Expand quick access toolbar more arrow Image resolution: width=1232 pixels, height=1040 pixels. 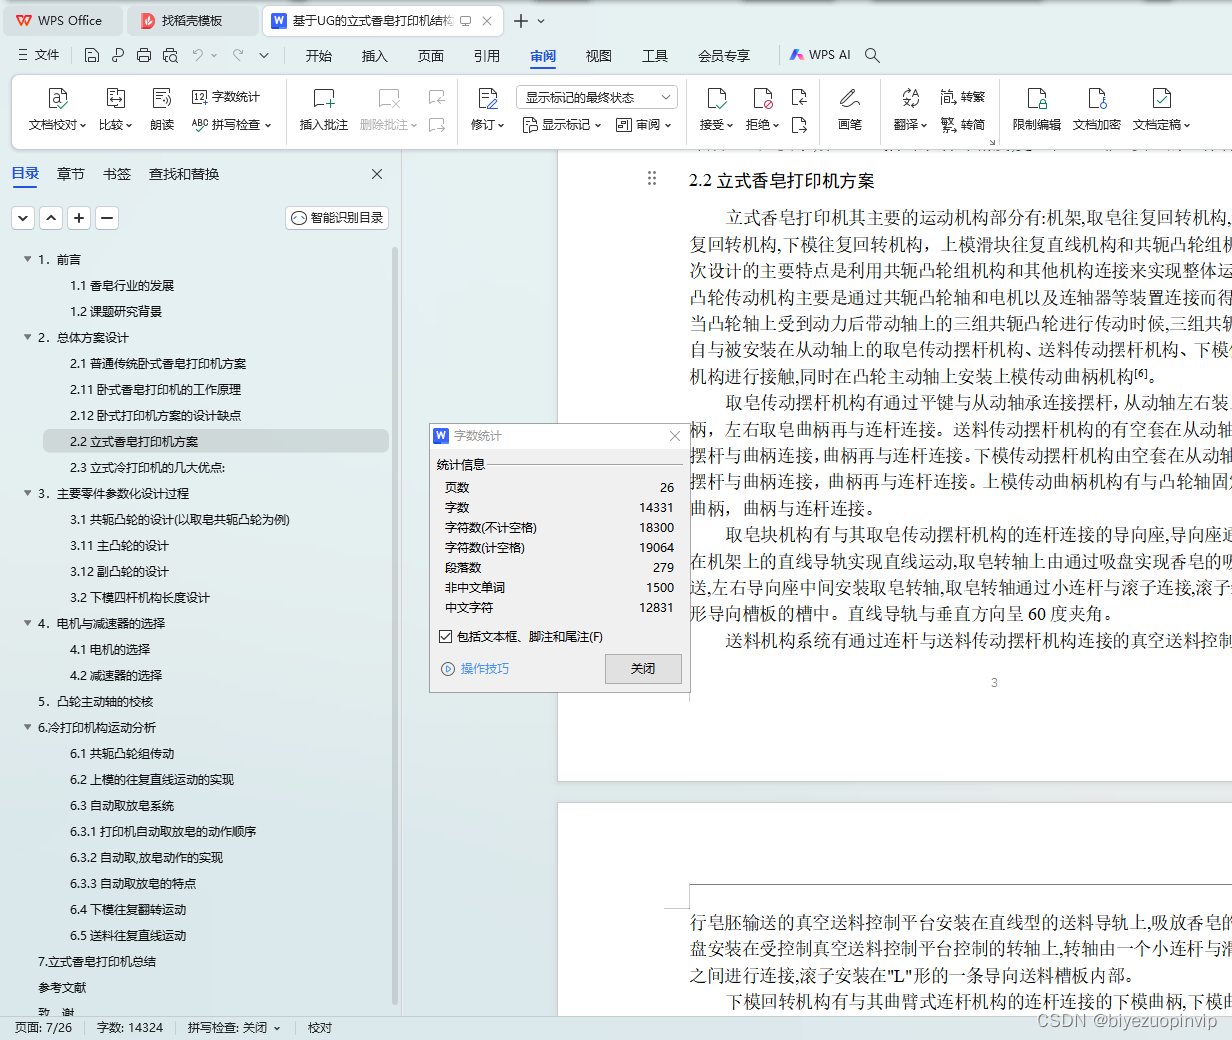pyautogui.click(x=264, y=55)
